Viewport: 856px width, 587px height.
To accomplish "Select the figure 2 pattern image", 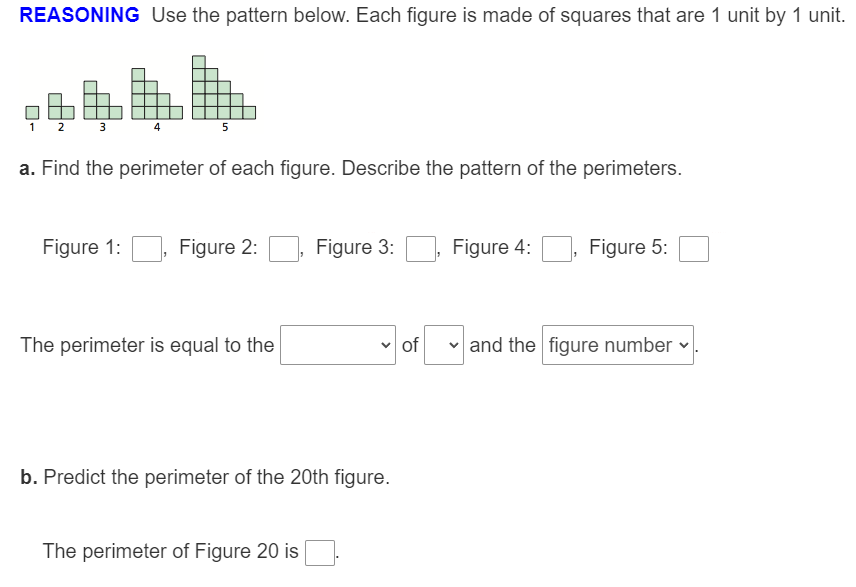I will pyautogui.click(x=60, y=105).
